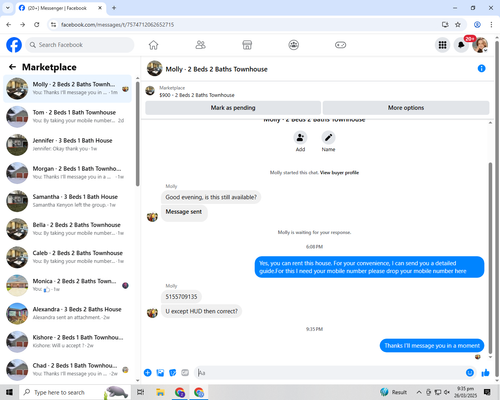The image size is (500, 400).
Task: Click the phone number message 5155709135
Action: (x=181, y=297)
